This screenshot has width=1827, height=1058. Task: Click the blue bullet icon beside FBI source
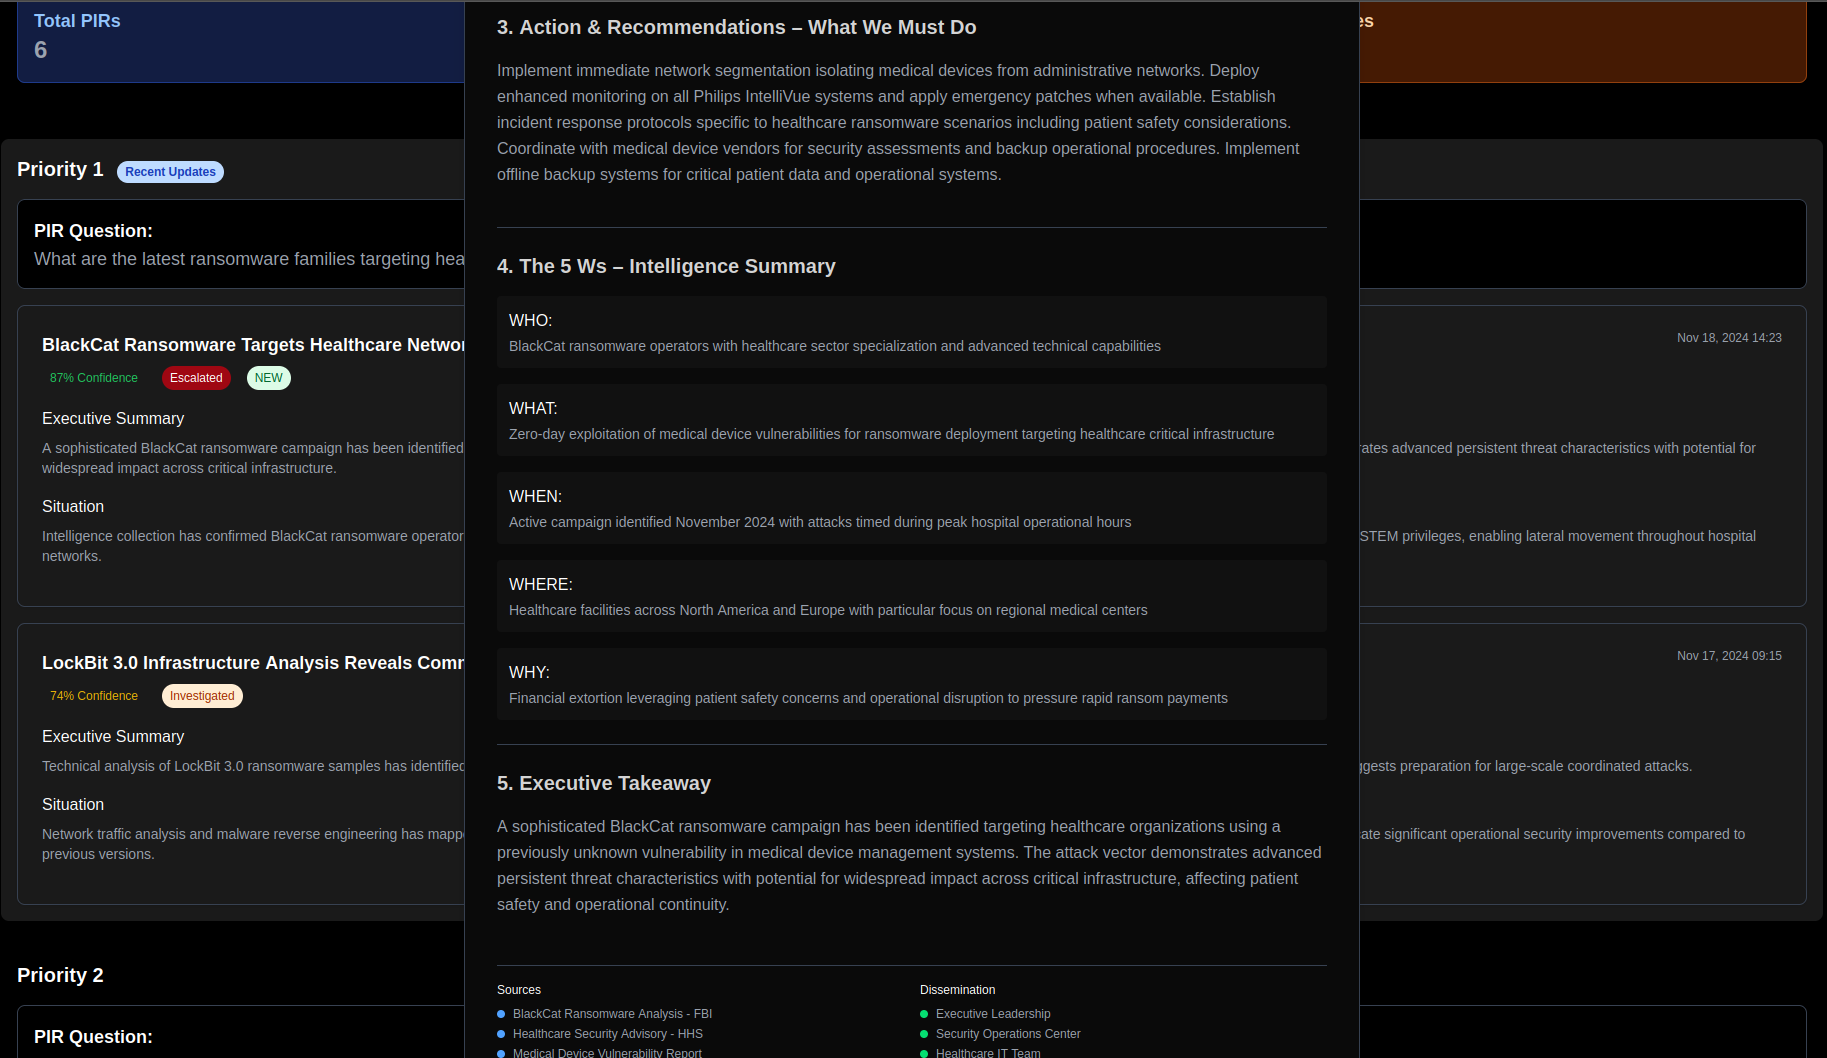pyautogui.click(x=502, y=1014)
